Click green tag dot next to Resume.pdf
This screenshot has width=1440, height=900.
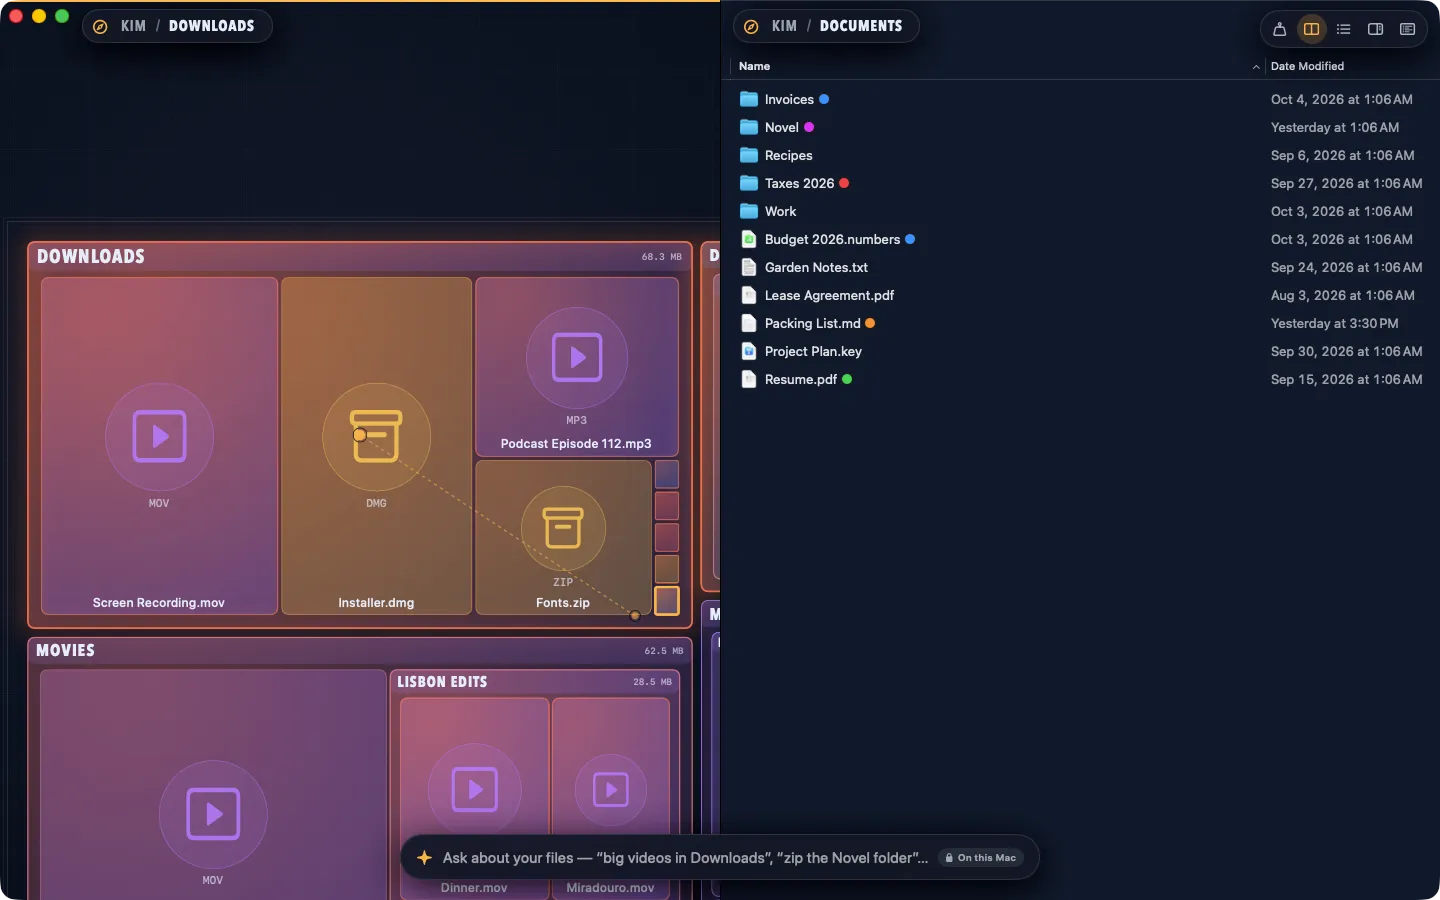coord(847,379)
